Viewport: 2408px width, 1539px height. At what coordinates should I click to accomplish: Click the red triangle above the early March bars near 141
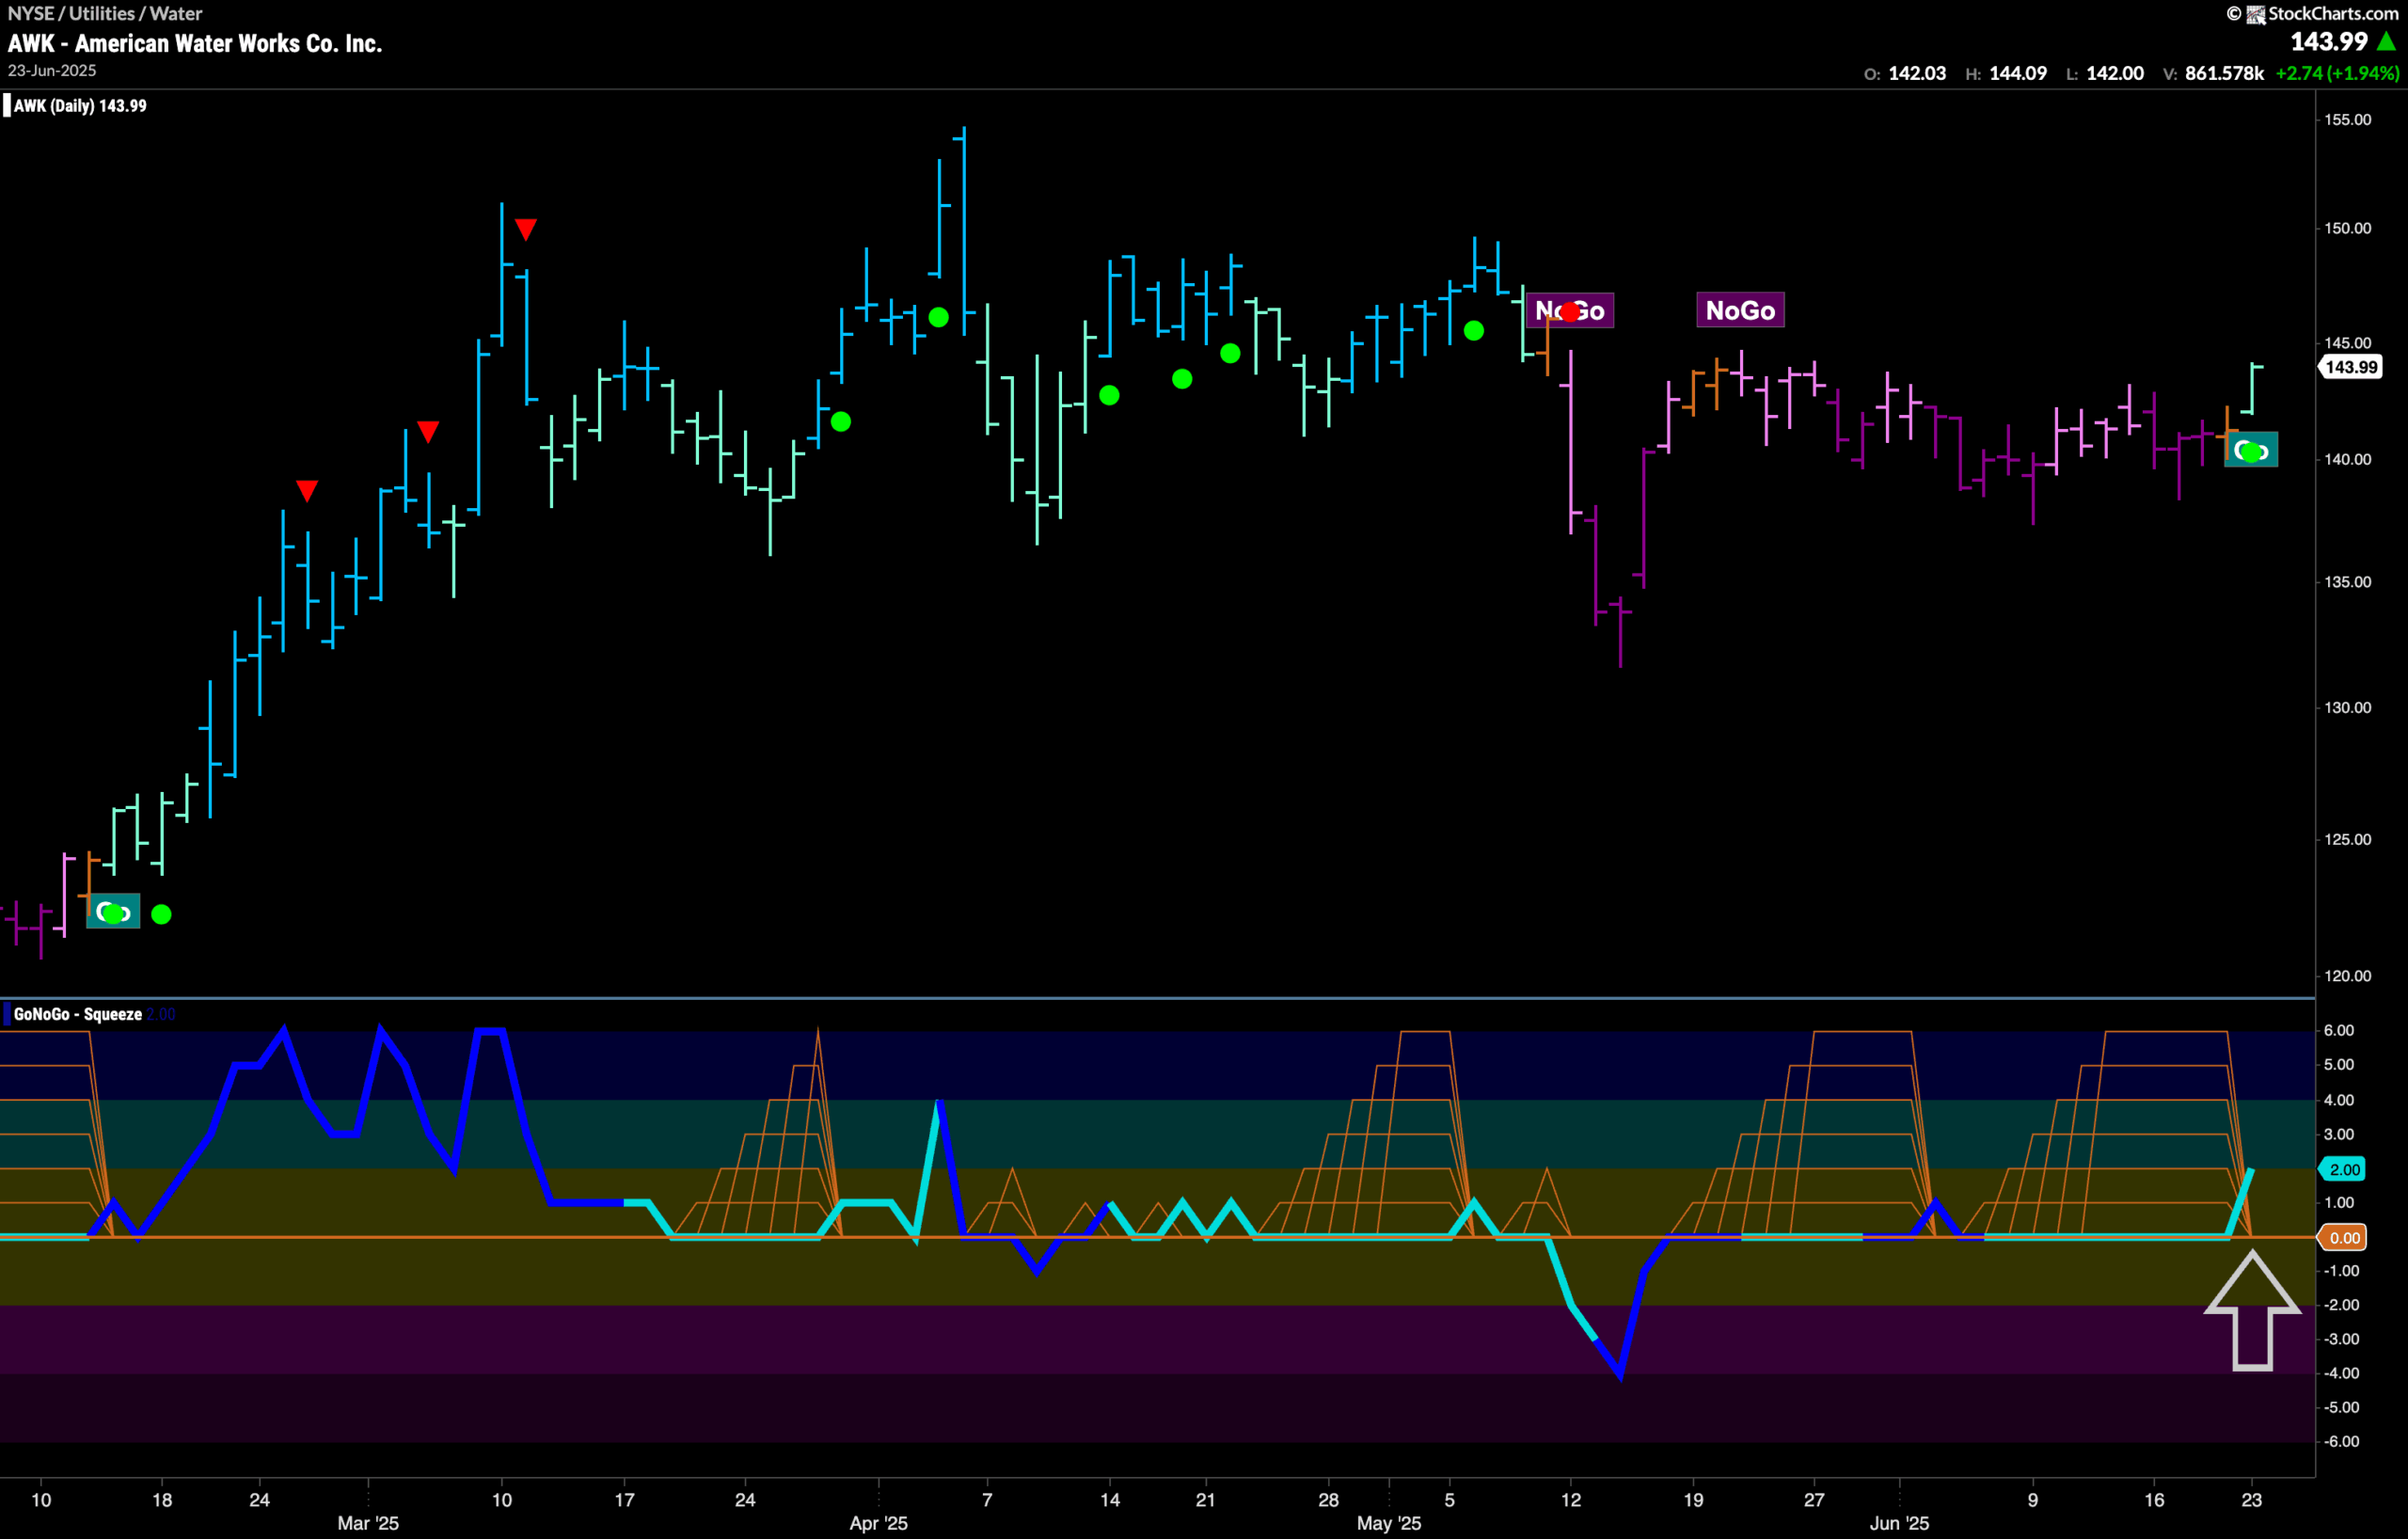point(428,432)
